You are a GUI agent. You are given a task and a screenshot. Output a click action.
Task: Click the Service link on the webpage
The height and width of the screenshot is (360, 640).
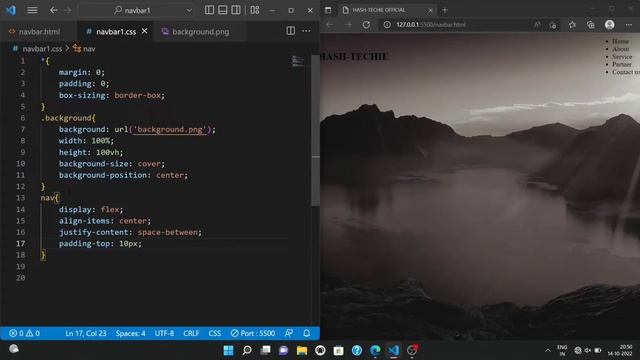tap(622, 56)
